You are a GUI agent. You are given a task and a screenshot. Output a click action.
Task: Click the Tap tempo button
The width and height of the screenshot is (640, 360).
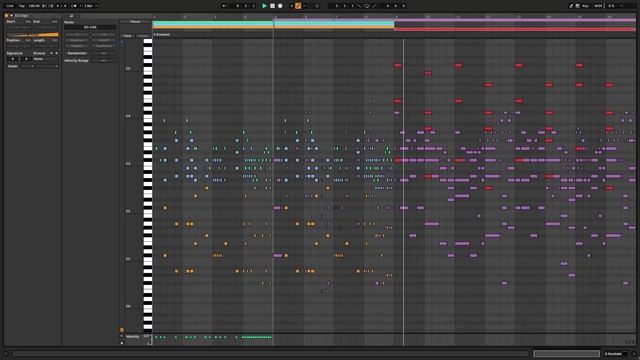(x=22, y=6)
